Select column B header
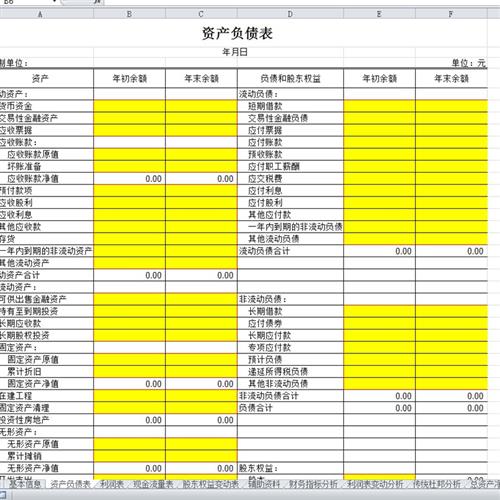500x500 pixels. tap(129, 14)
